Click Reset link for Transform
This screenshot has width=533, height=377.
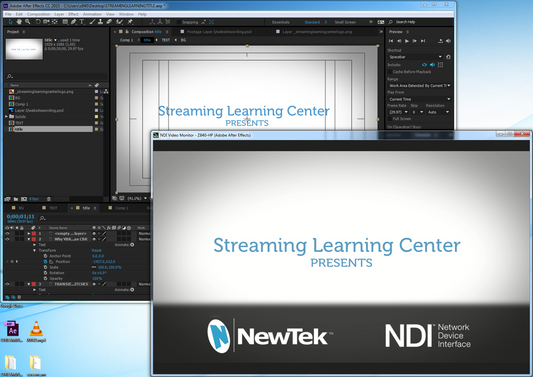pos(97,250)
